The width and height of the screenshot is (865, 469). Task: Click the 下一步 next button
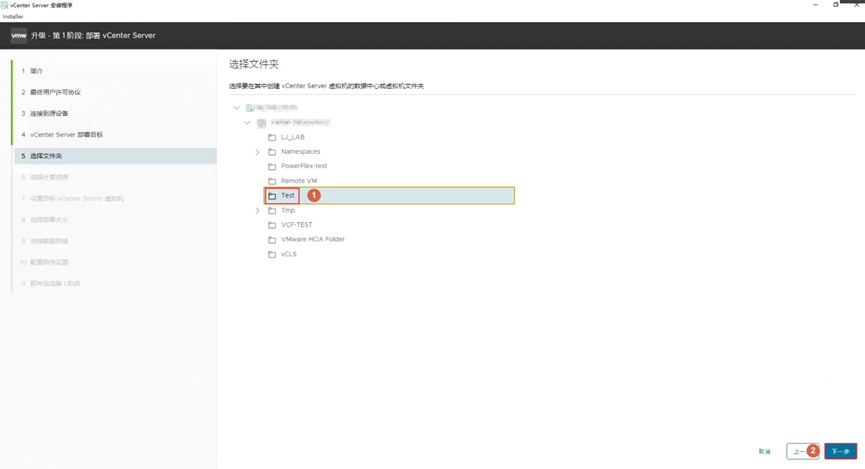(x=841, y=451)
